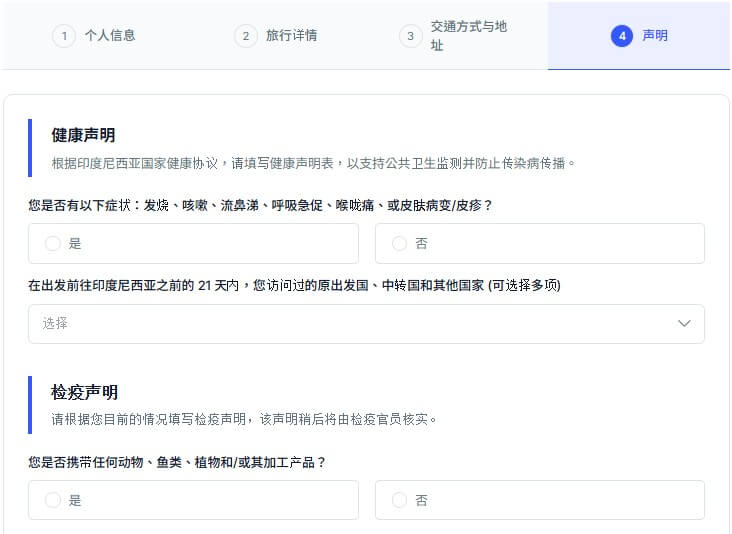Click the 健康声明 section heading
The width and height of the screenshot is (732, 534).
click(x=84, y=135)
